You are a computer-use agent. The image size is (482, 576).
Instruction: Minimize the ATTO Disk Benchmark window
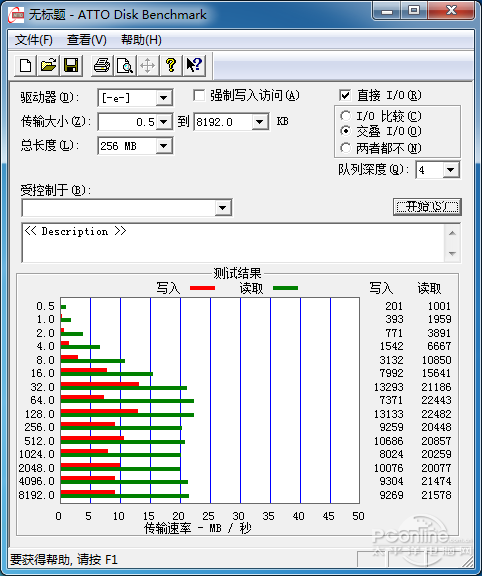(387, 10)
